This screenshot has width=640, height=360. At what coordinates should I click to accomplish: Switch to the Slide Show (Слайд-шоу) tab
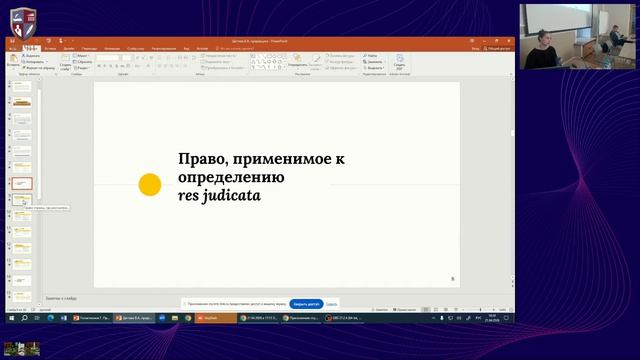135,48
